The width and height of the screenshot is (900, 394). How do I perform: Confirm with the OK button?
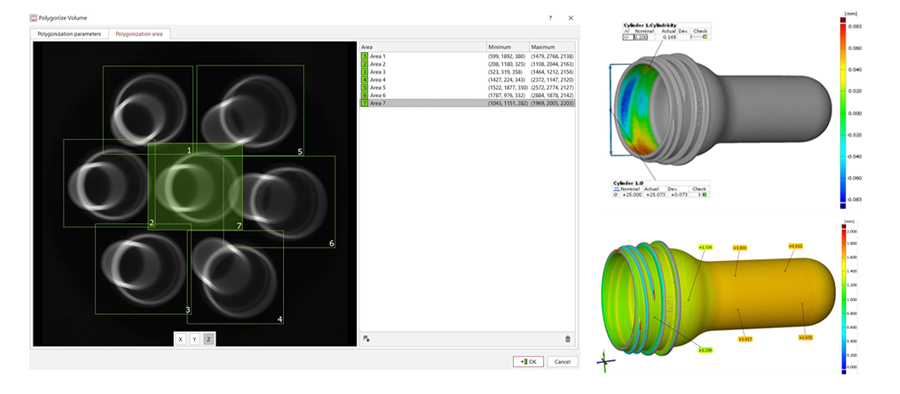[528, 362]
